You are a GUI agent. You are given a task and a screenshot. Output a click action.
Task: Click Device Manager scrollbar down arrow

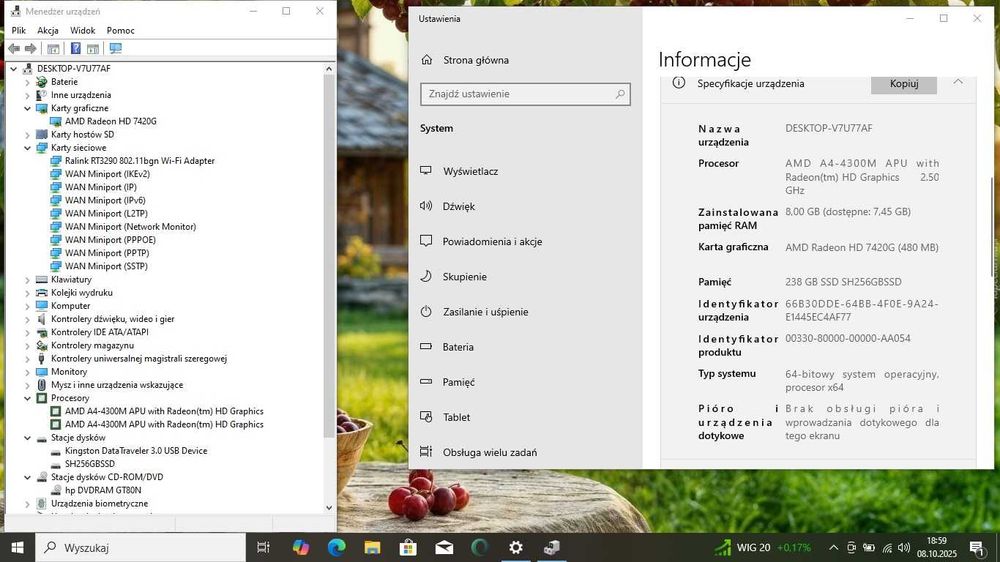coord(329,508)
